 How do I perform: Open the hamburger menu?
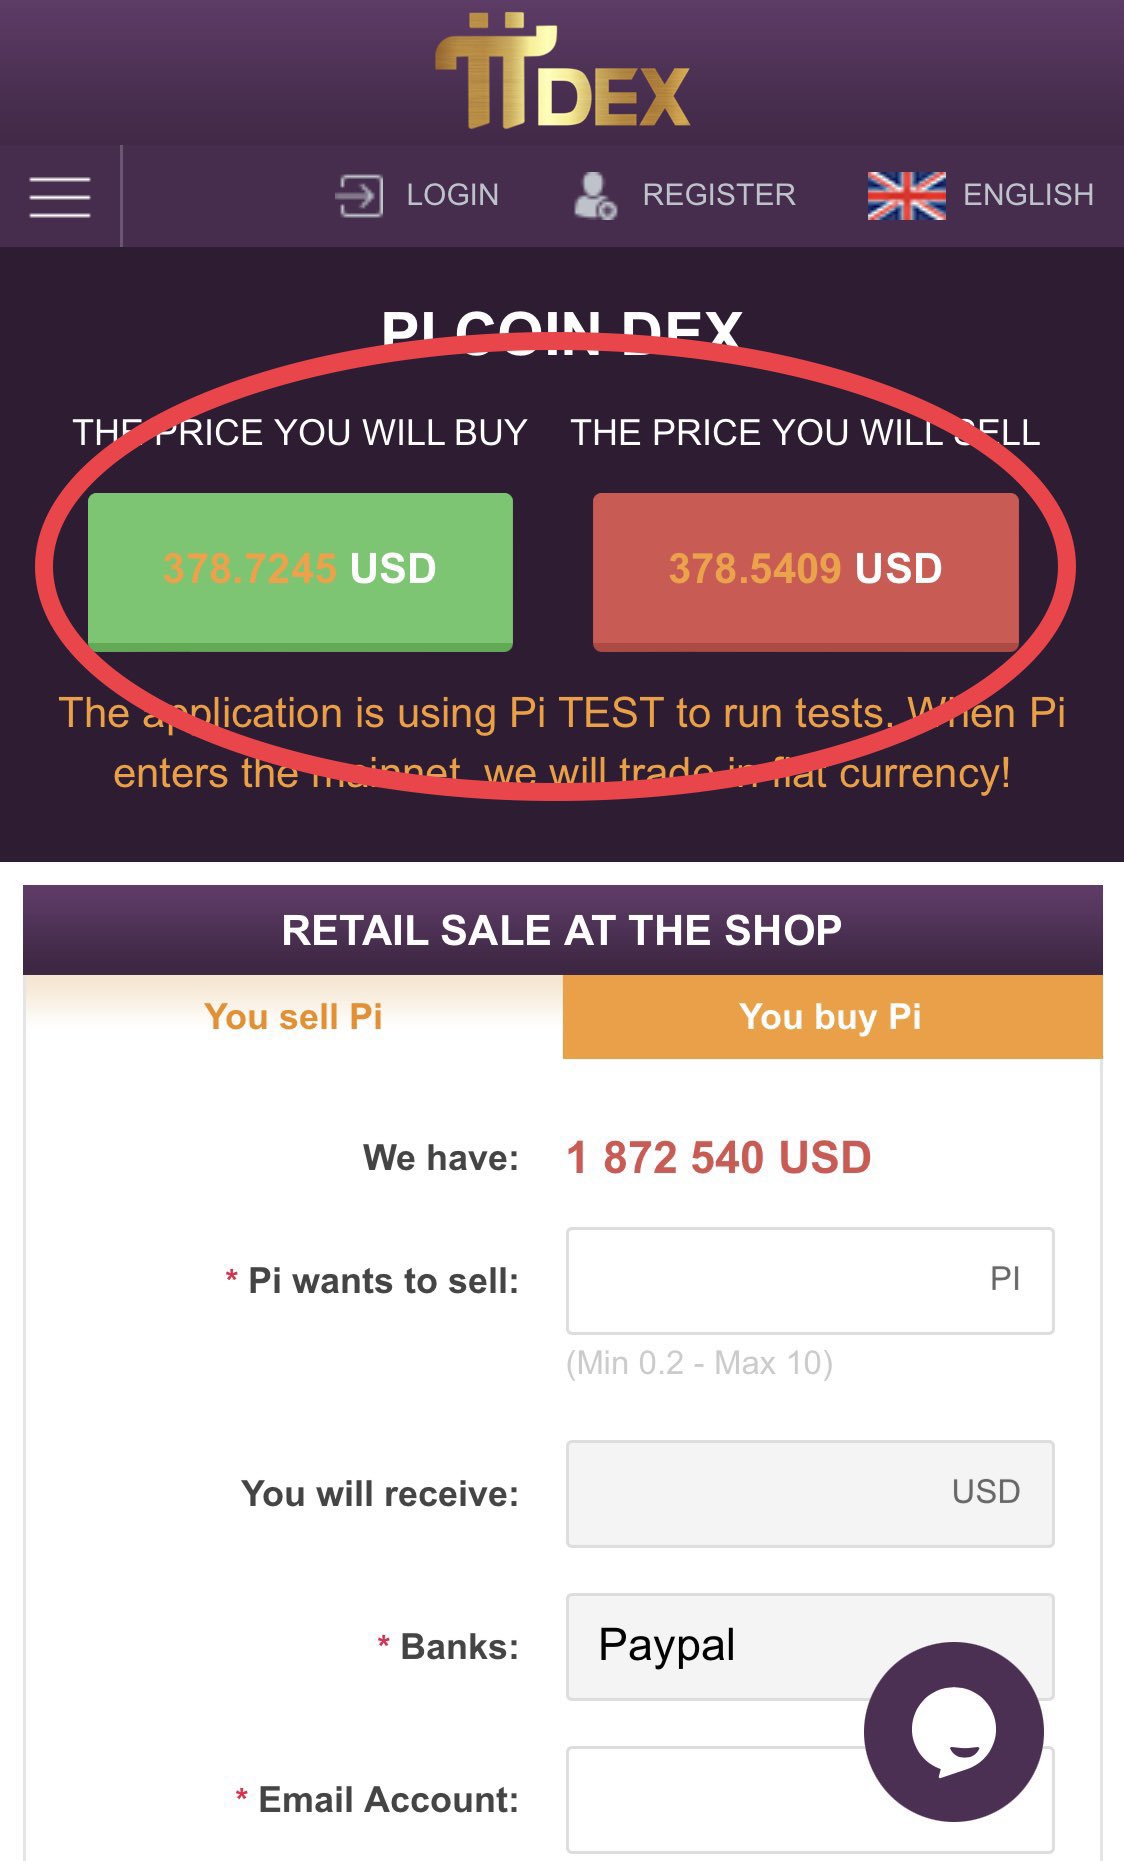click(60, 196)
